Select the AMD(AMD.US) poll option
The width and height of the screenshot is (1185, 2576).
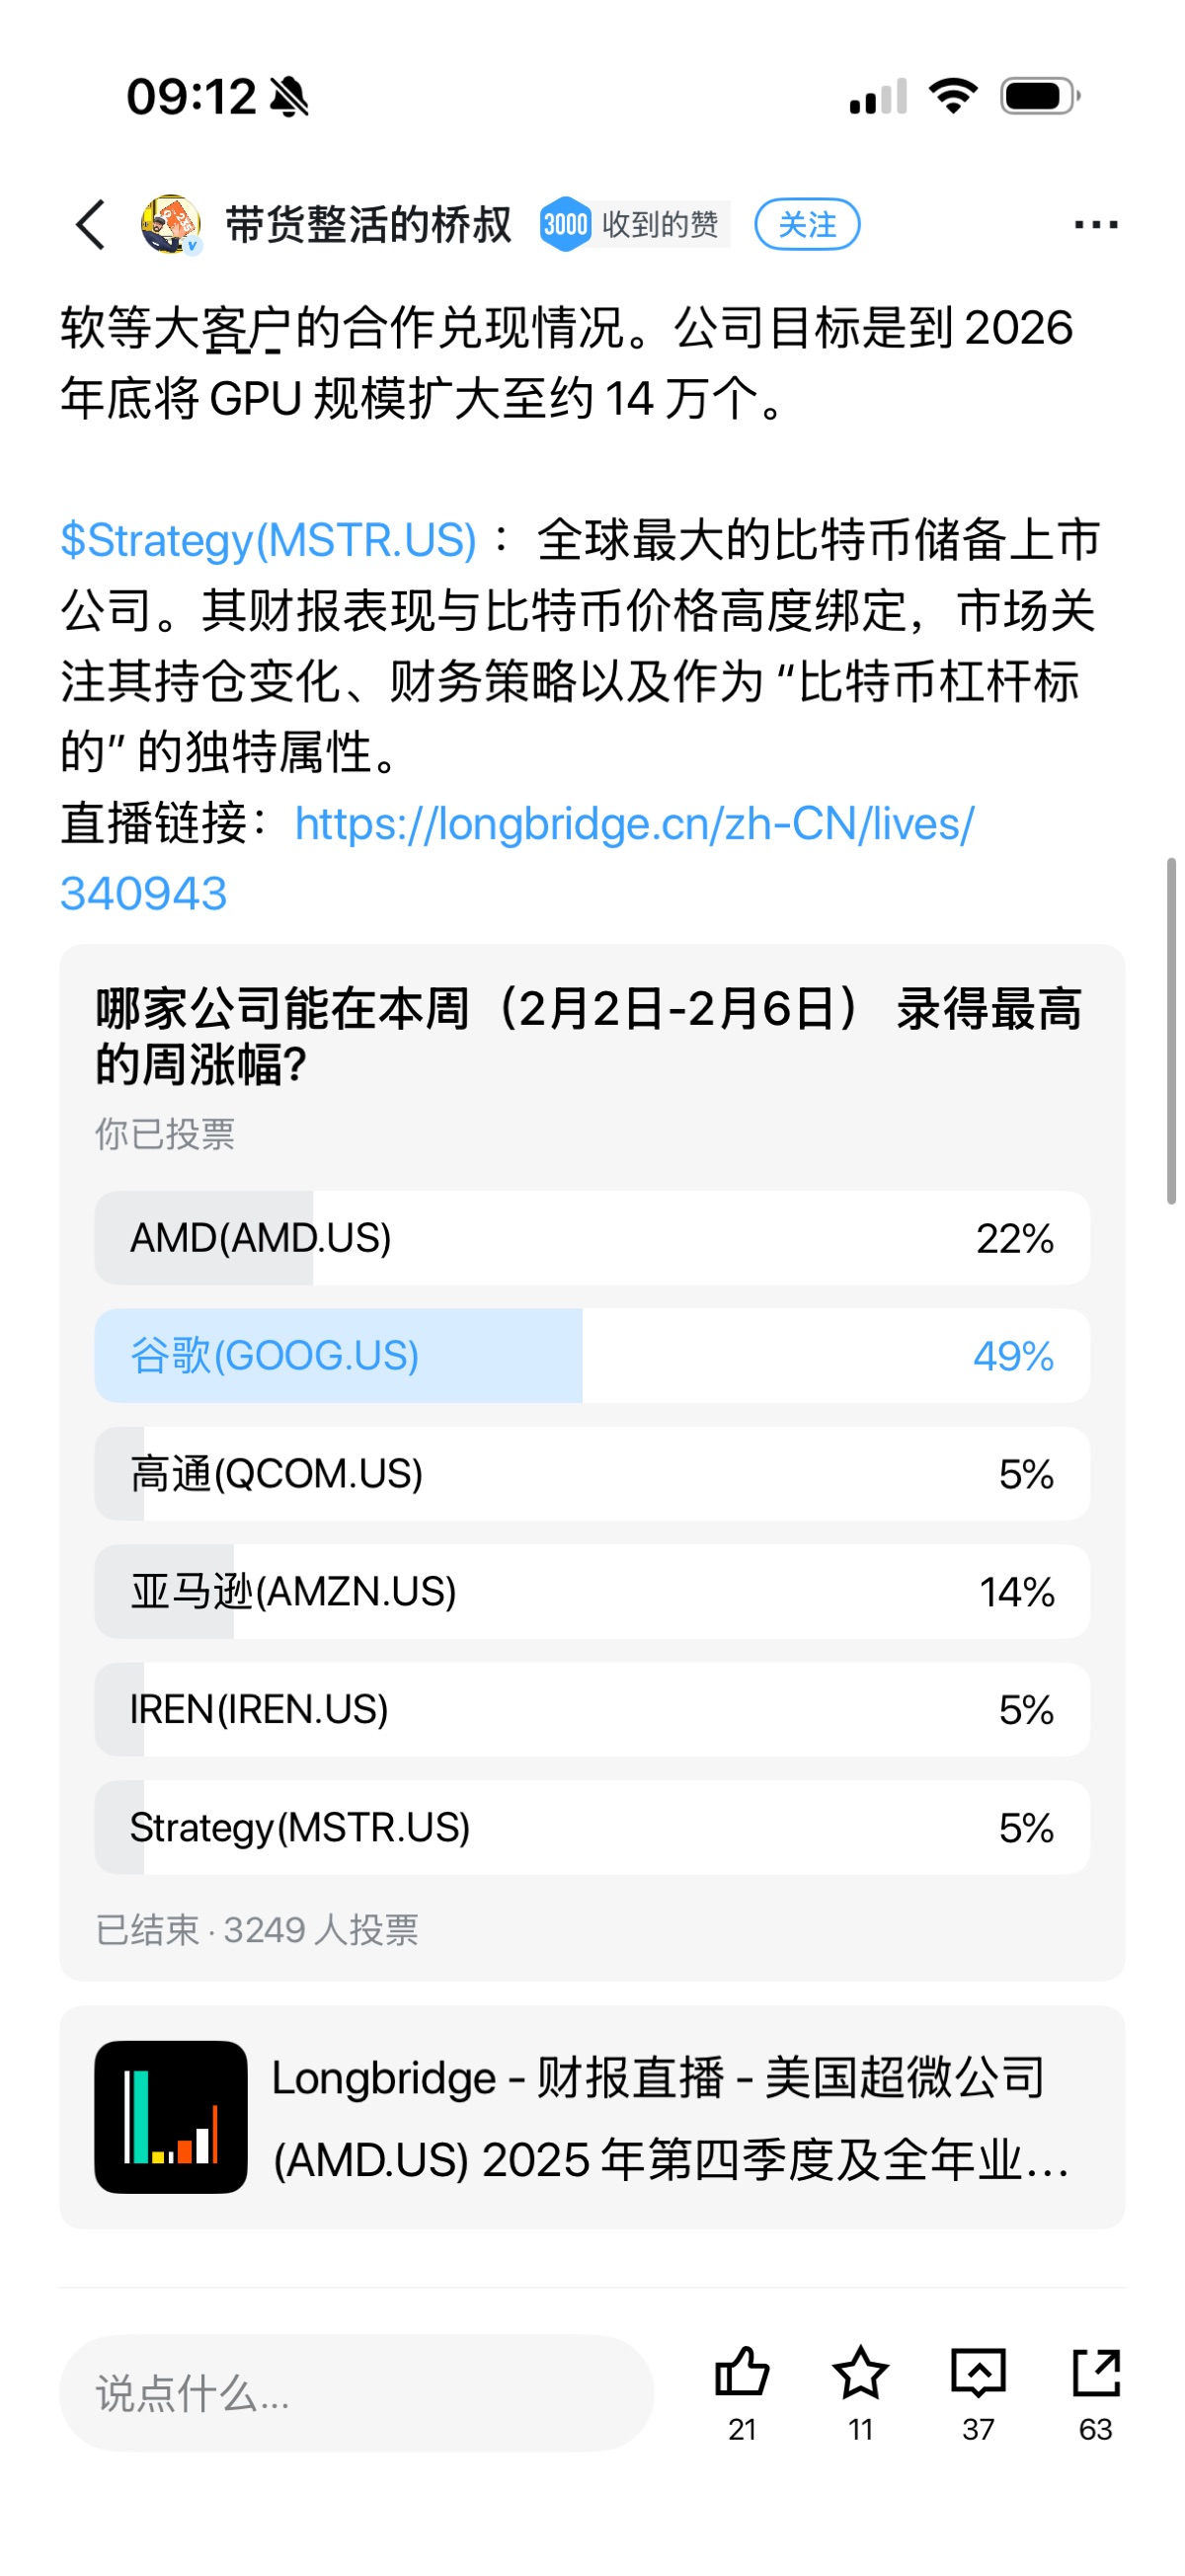pyautogui.click(x=592, y=1238)
